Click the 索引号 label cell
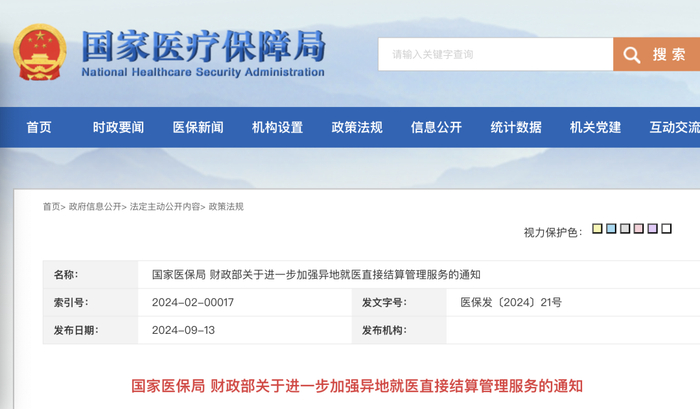Screen dimensions: 700x409 [90, 302]
